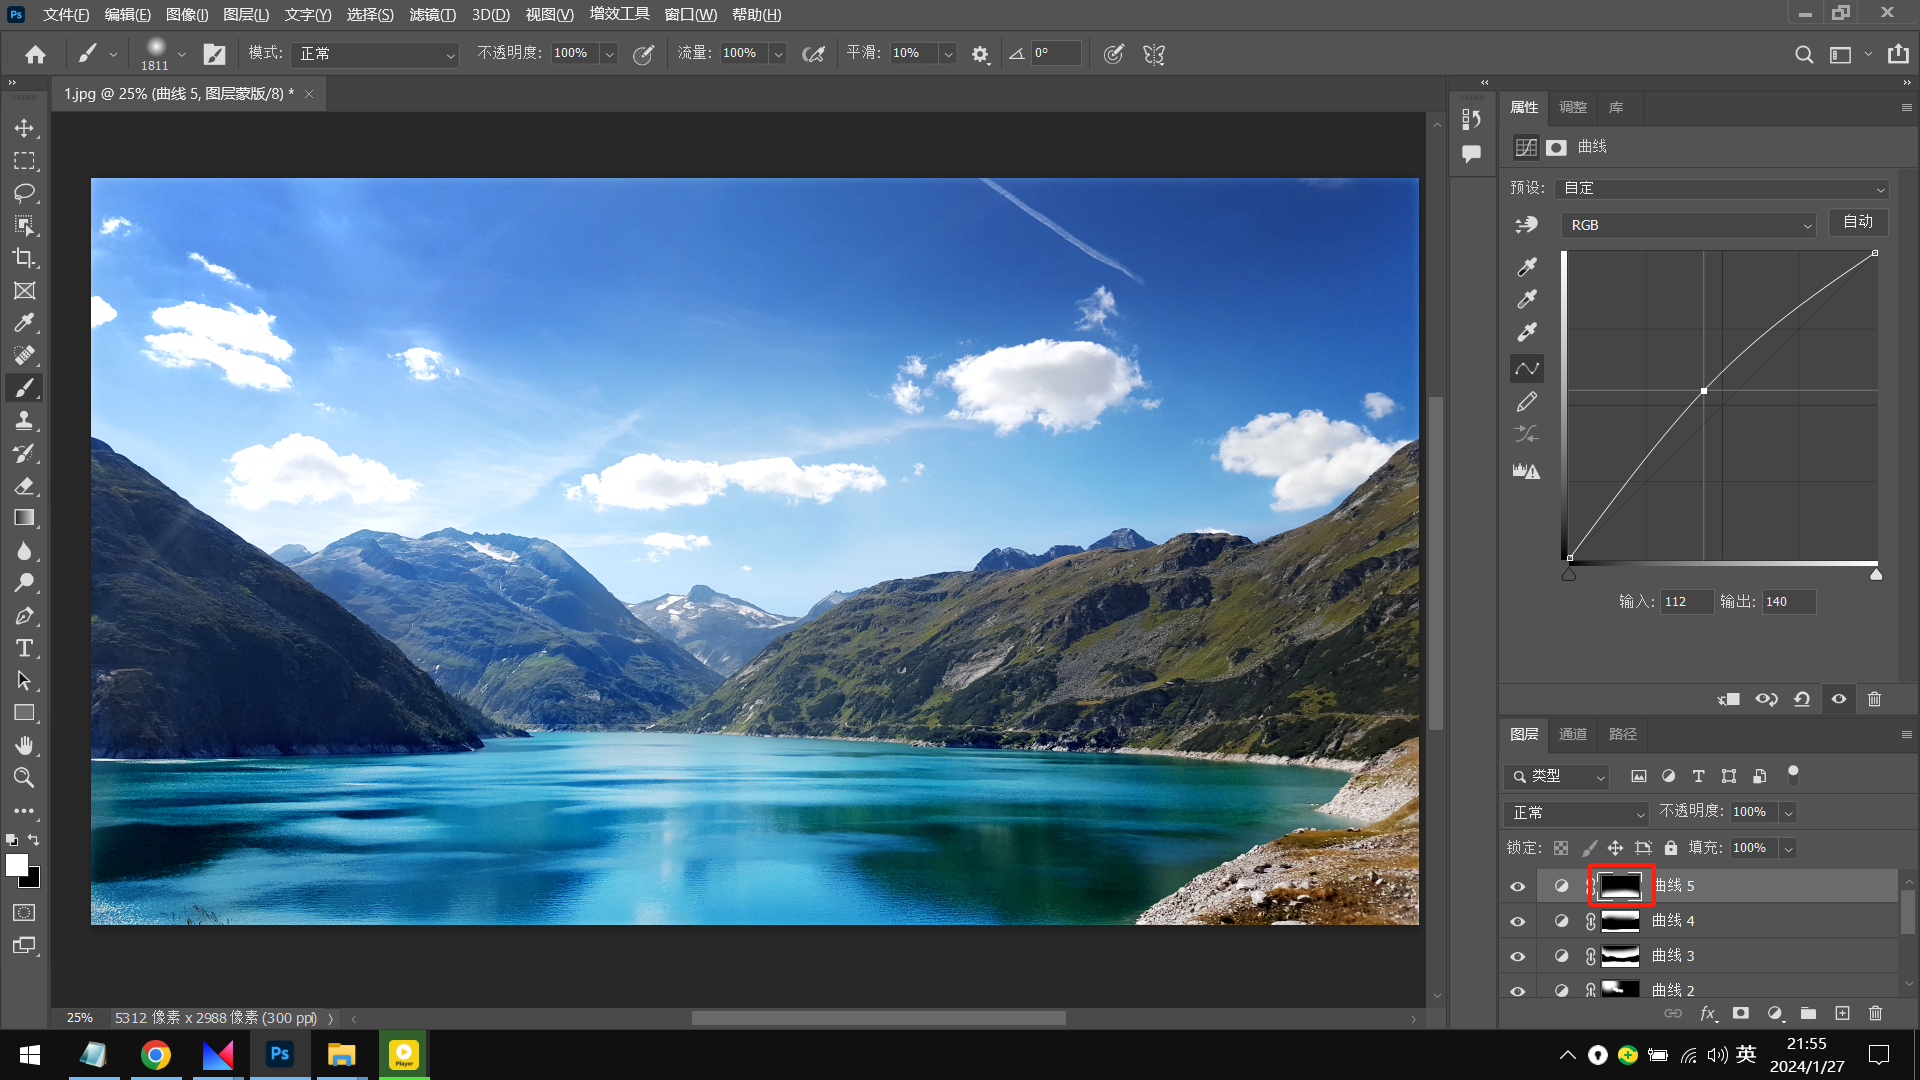Image resolution: width=1920 pixels, height=1080 pixels.
Task: Select the Pen tool
Action: [24, 616]
